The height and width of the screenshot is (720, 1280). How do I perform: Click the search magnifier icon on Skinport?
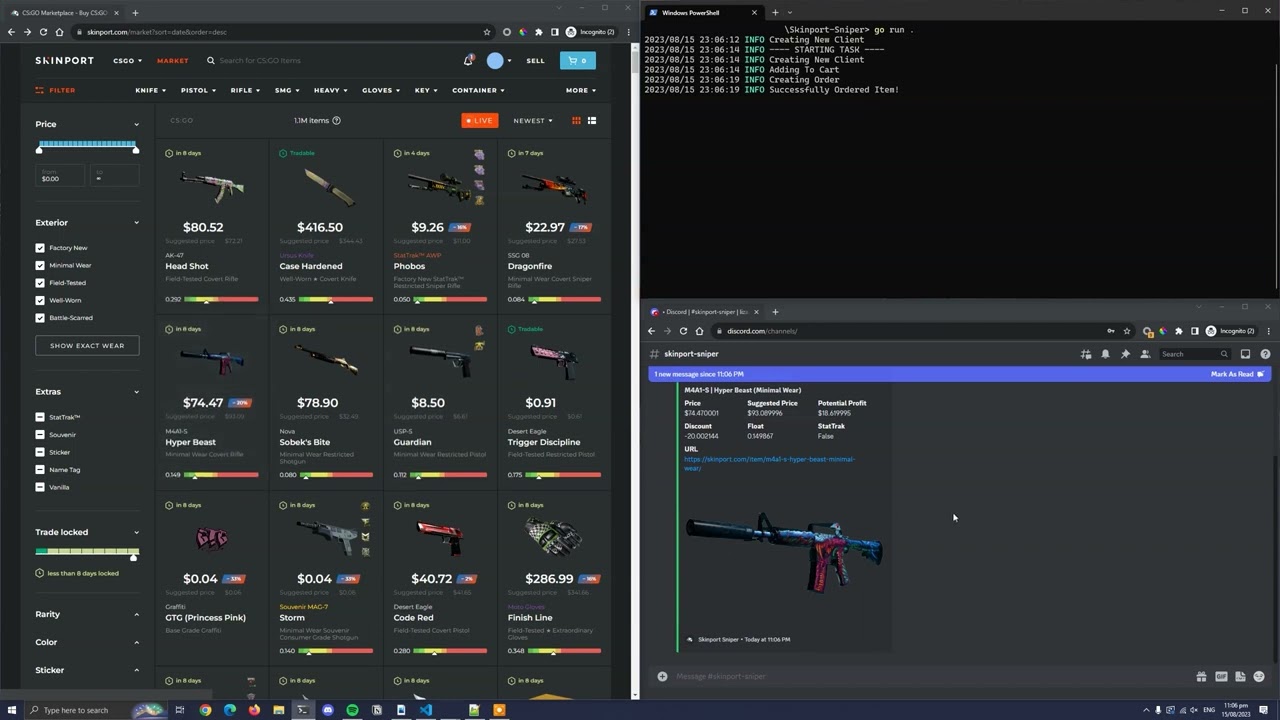coord(211,61)
